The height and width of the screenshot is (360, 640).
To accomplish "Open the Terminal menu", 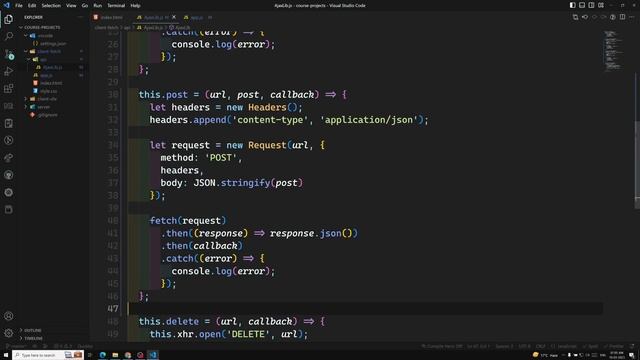I will [116, 5].
